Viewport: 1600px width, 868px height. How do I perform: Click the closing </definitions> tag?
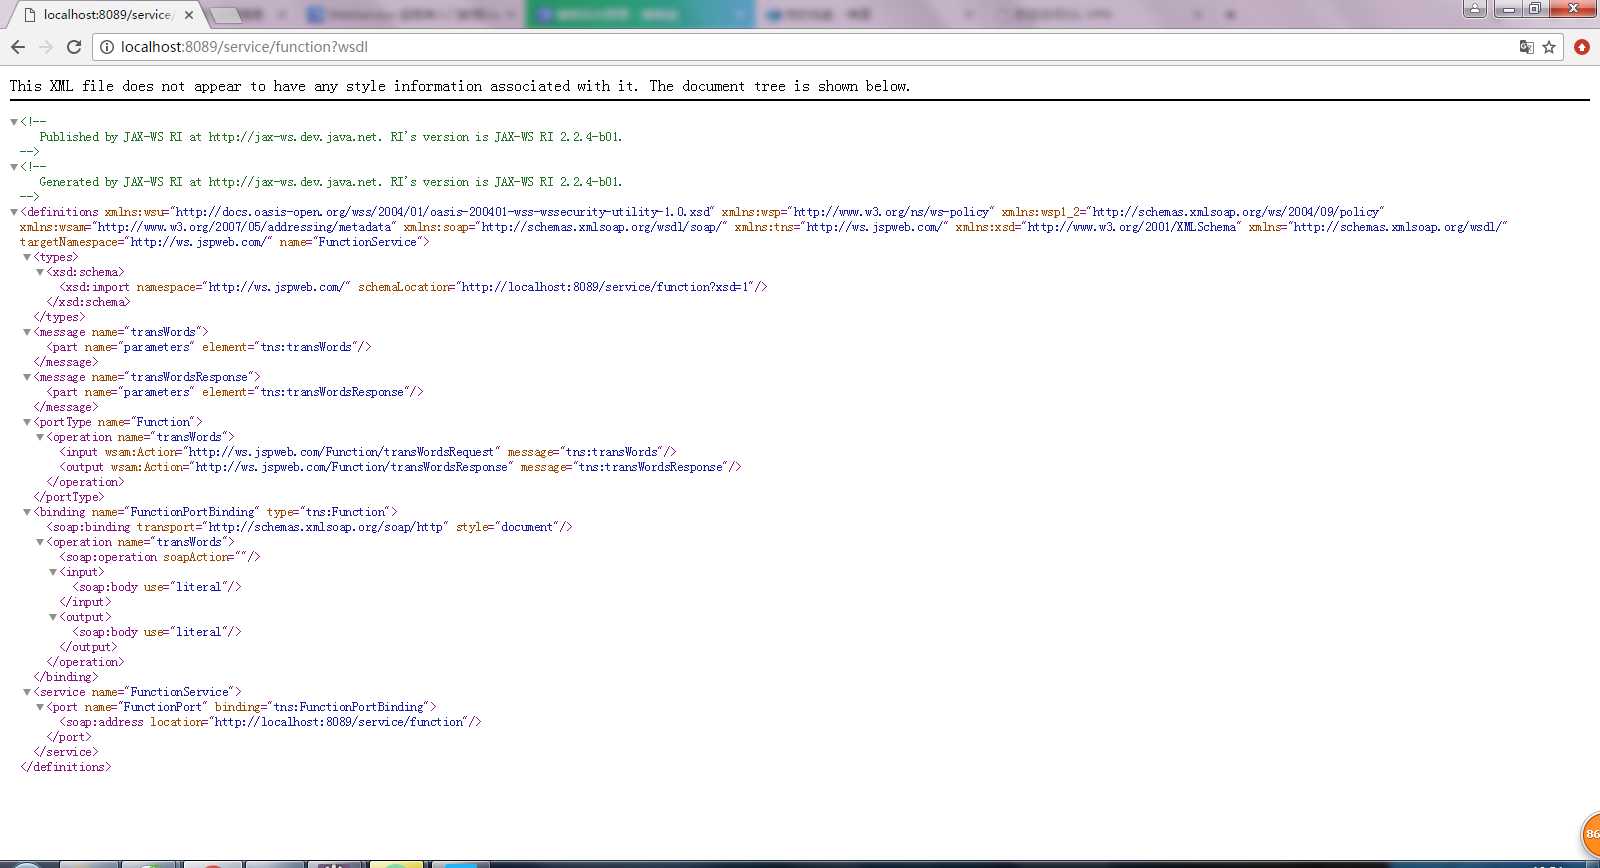point(66,767)
